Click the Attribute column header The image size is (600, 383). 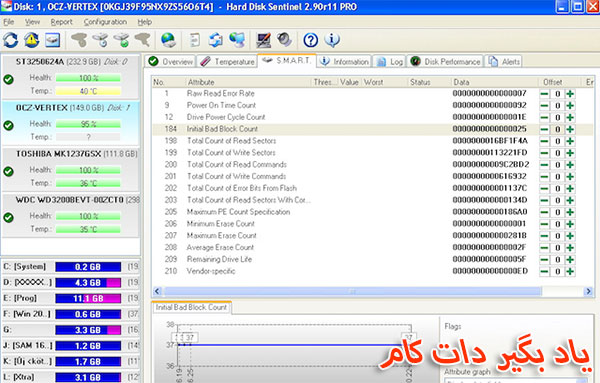pyautogui.click(x=248, y=82)
